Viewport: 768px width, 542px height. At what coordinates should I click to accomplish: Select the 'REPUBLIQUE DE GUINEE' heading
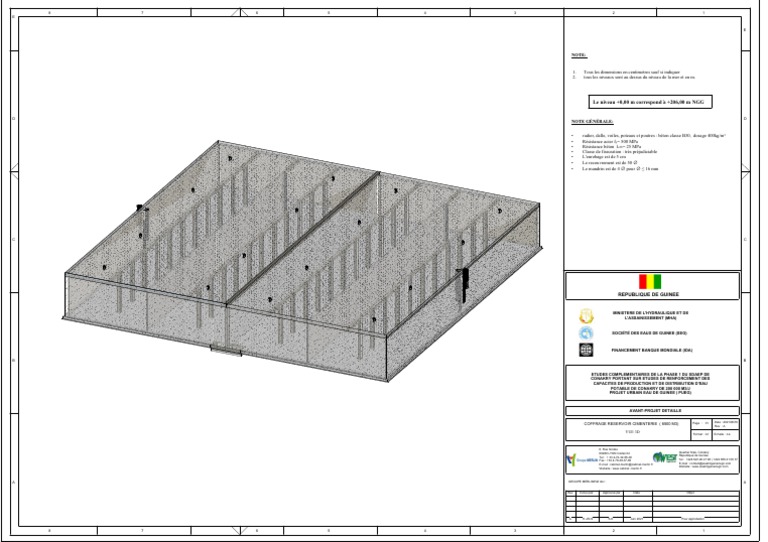click(x=648, y=294)
